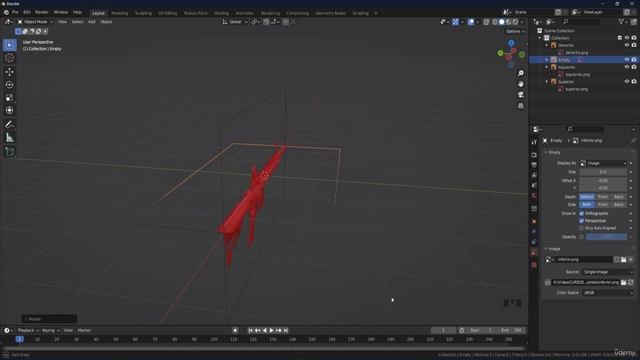
Task: Switch perspective/orthographic with grid icon
Action: [520, 106]
